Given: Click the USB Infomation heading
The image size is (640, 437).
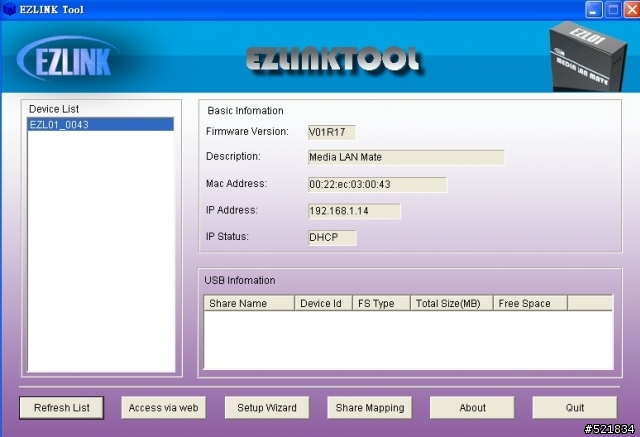Looking at the screenshot, I should click(x=240, y=280).
